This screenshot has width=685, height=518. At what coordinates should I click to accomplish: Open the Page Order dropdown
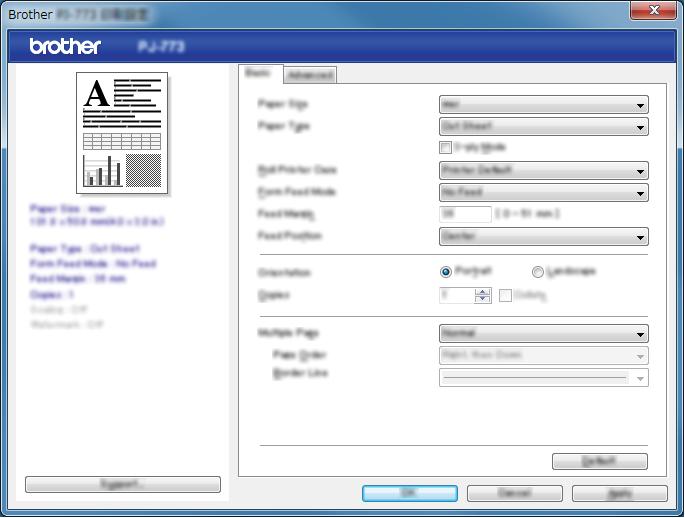click(543, 356)
